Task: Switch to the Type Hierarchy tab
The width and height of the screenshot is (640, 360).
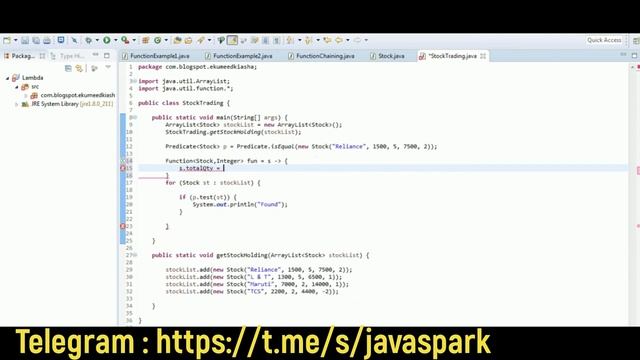Action: pyautogui.click(x=68, y=56)
